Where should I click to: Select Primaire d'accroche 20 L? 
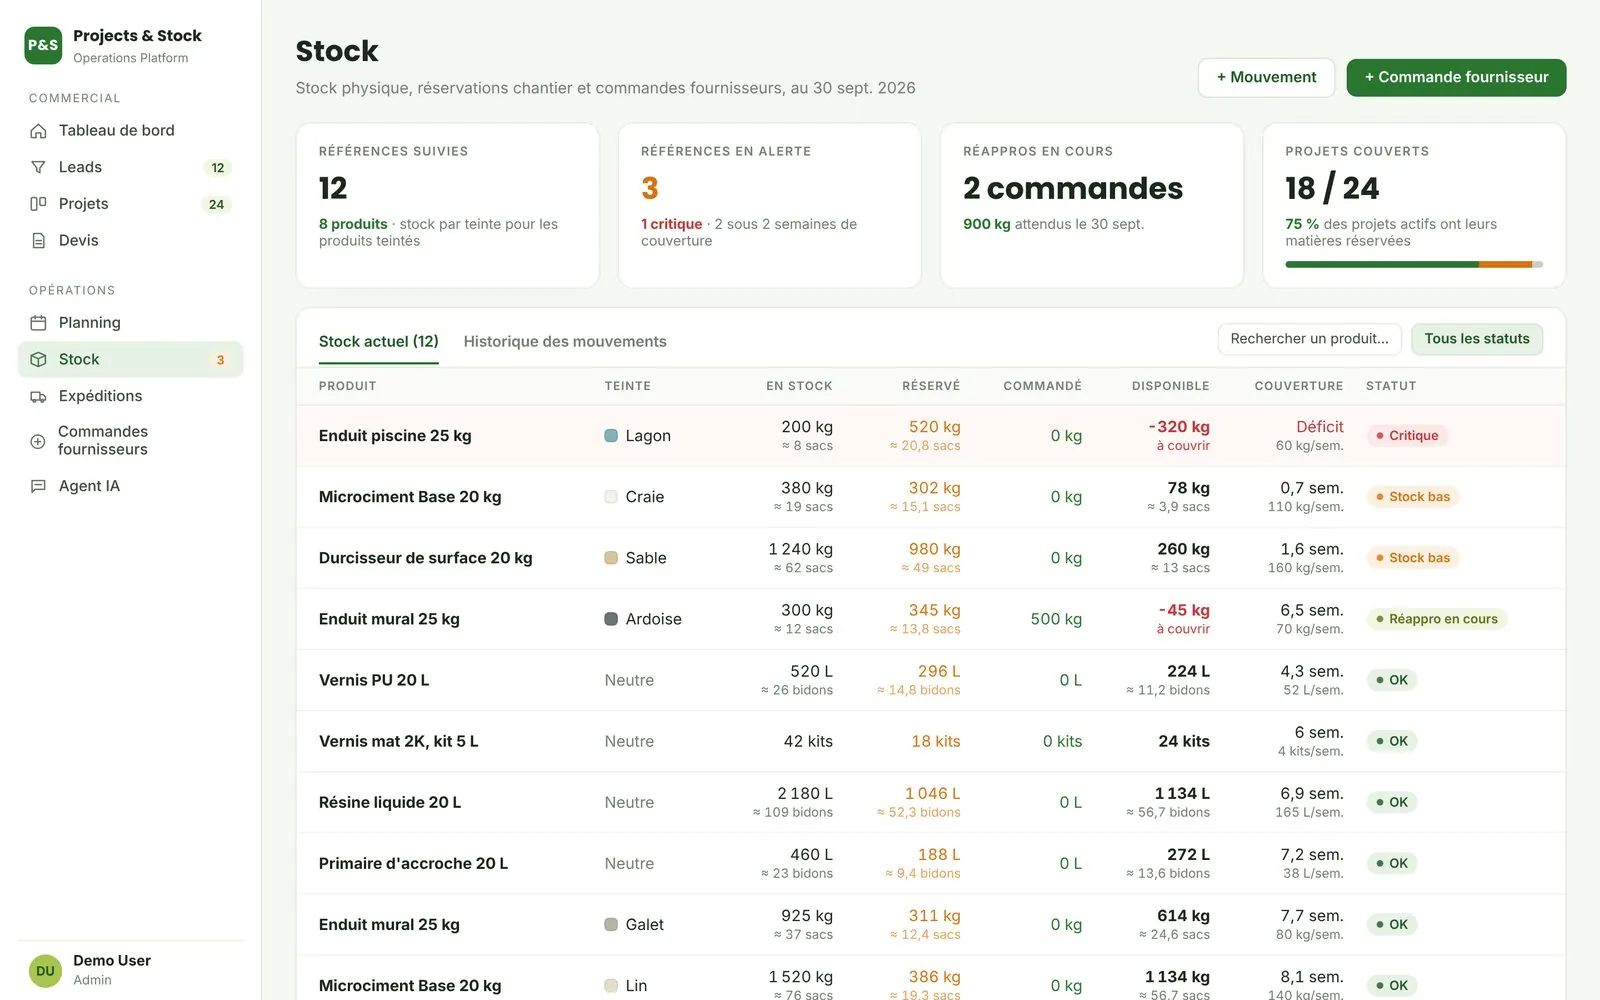[x=413, y=863]
